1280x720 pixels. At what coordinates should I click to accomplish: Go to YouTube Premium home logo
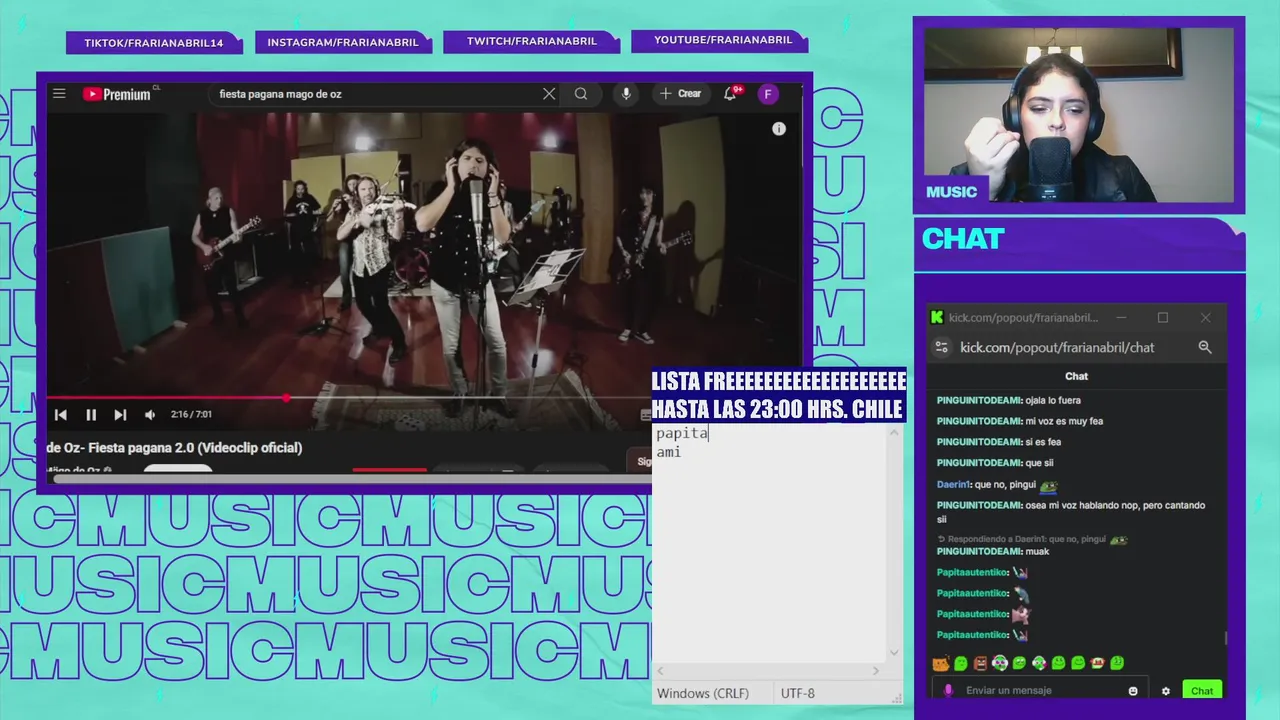pos(117,94)
